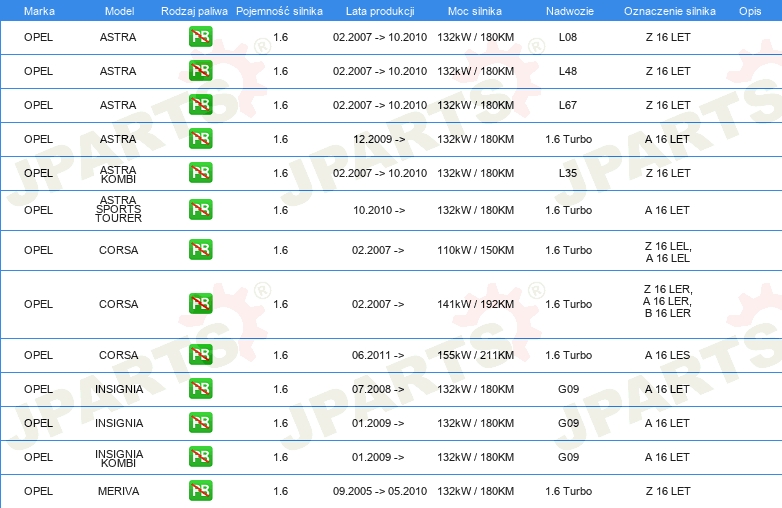Click Z 16 LET in the Astra Kombi row
Screen dimensions: 782x508
668,173
